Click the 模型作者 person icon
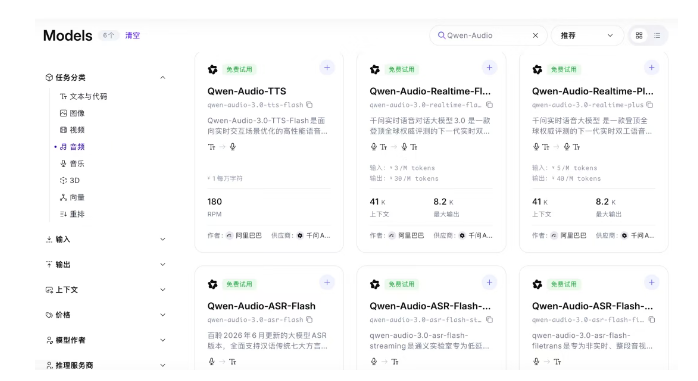The height and width of the screenshot is (381, 698). pos(49,340)
